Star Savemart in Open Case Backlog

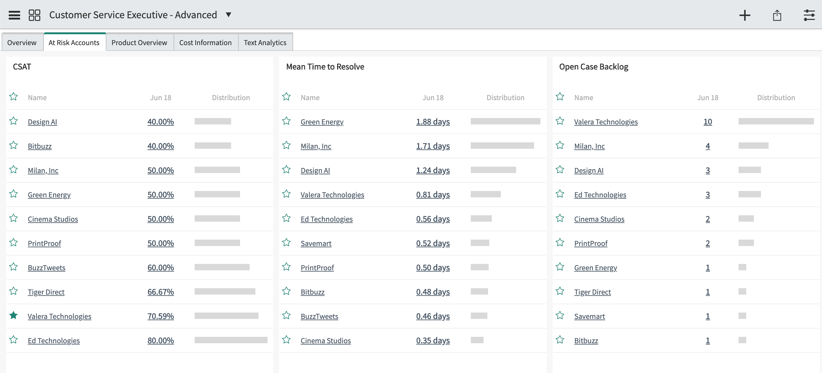pos(560,316)
